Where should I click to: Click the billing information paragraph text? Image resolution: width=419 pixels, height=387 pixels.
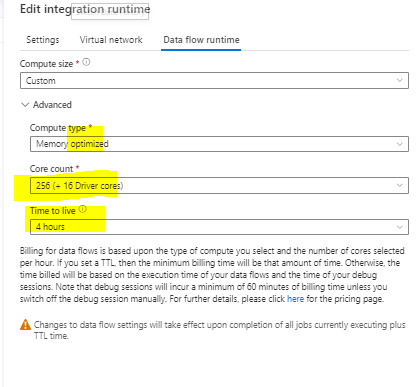212,275
